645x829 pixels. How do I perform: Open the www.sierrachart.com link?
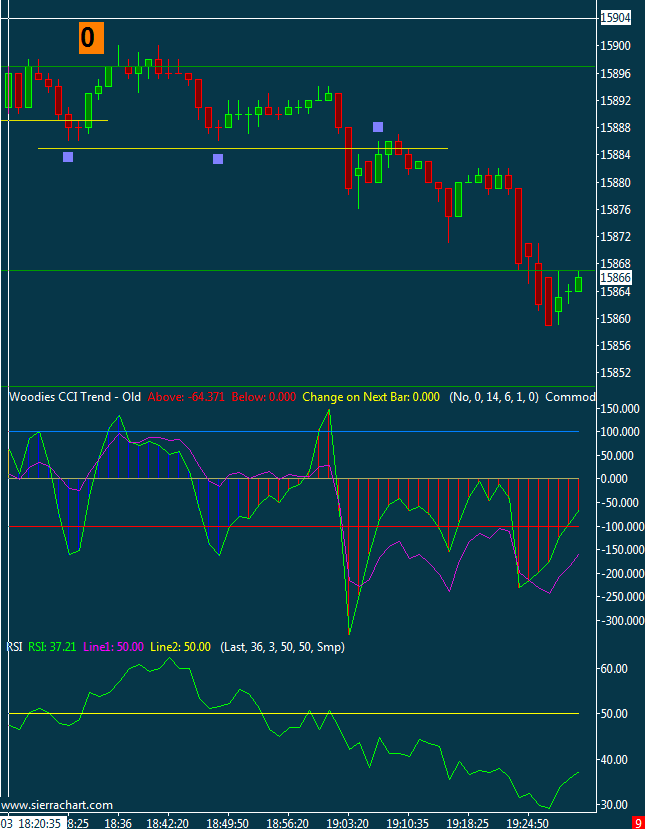tap(57, 805)
